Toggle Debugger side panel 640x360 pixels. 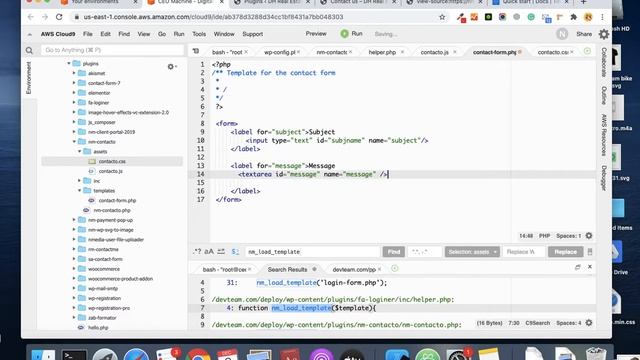tap(604, 178)
